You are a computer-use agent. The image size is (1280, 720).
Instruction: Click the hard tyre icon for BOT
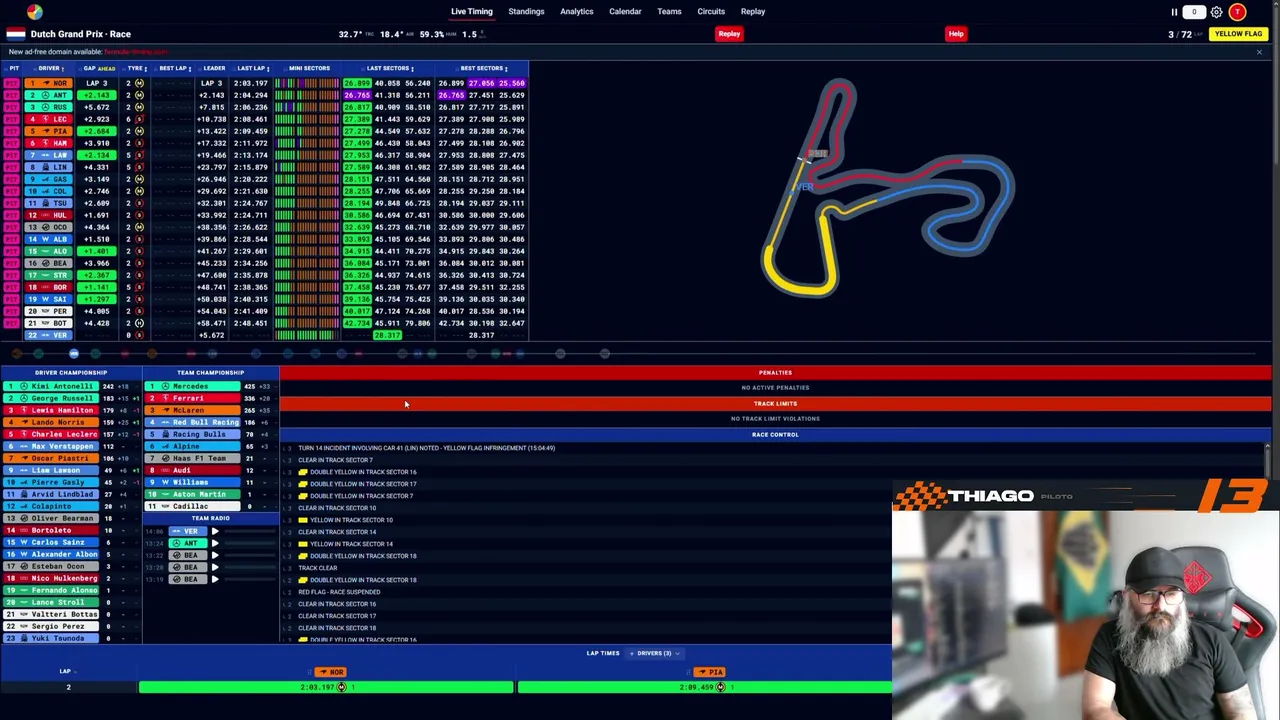139,324
